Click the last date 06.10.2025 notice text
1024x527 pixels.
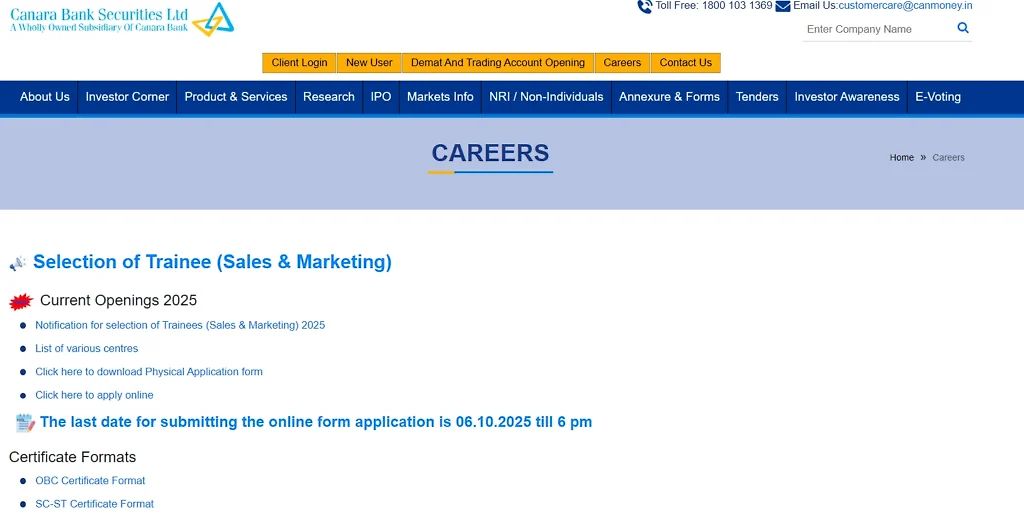316,422
